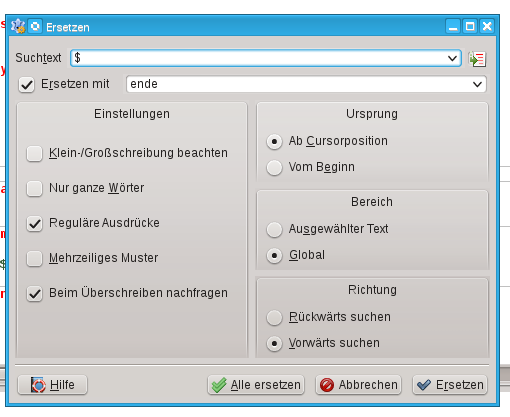Close the Ersetzen dialog window
Image resolution: width=510 pixels, height=417 pixels.
[x=487, y=26]
